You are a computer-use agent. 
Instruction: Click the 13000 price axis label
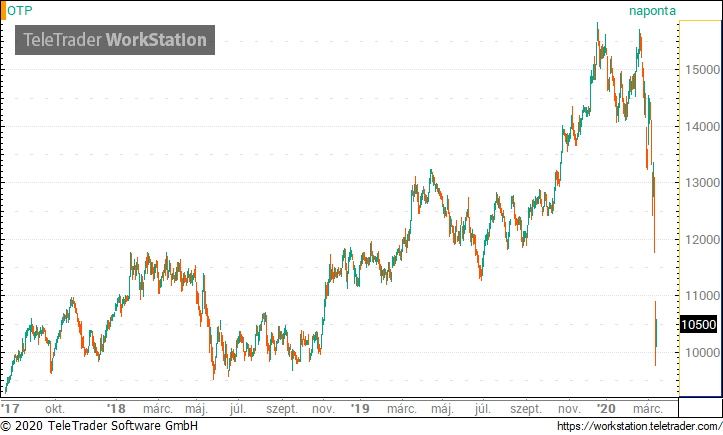click(702, 183)
